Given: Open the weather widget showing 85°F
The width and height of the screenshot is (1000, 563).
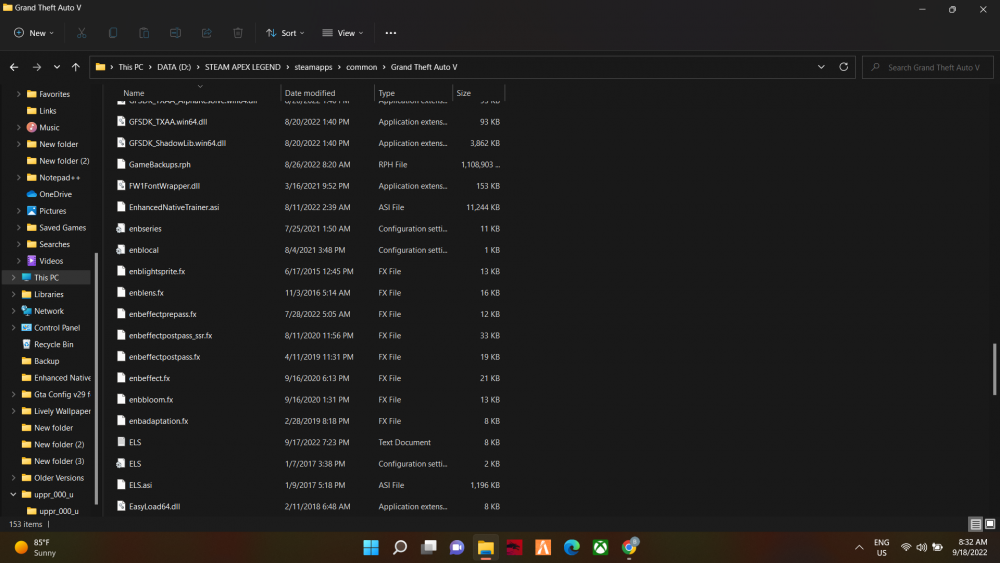Looking at the screenshot, I should tap(36, 548).
